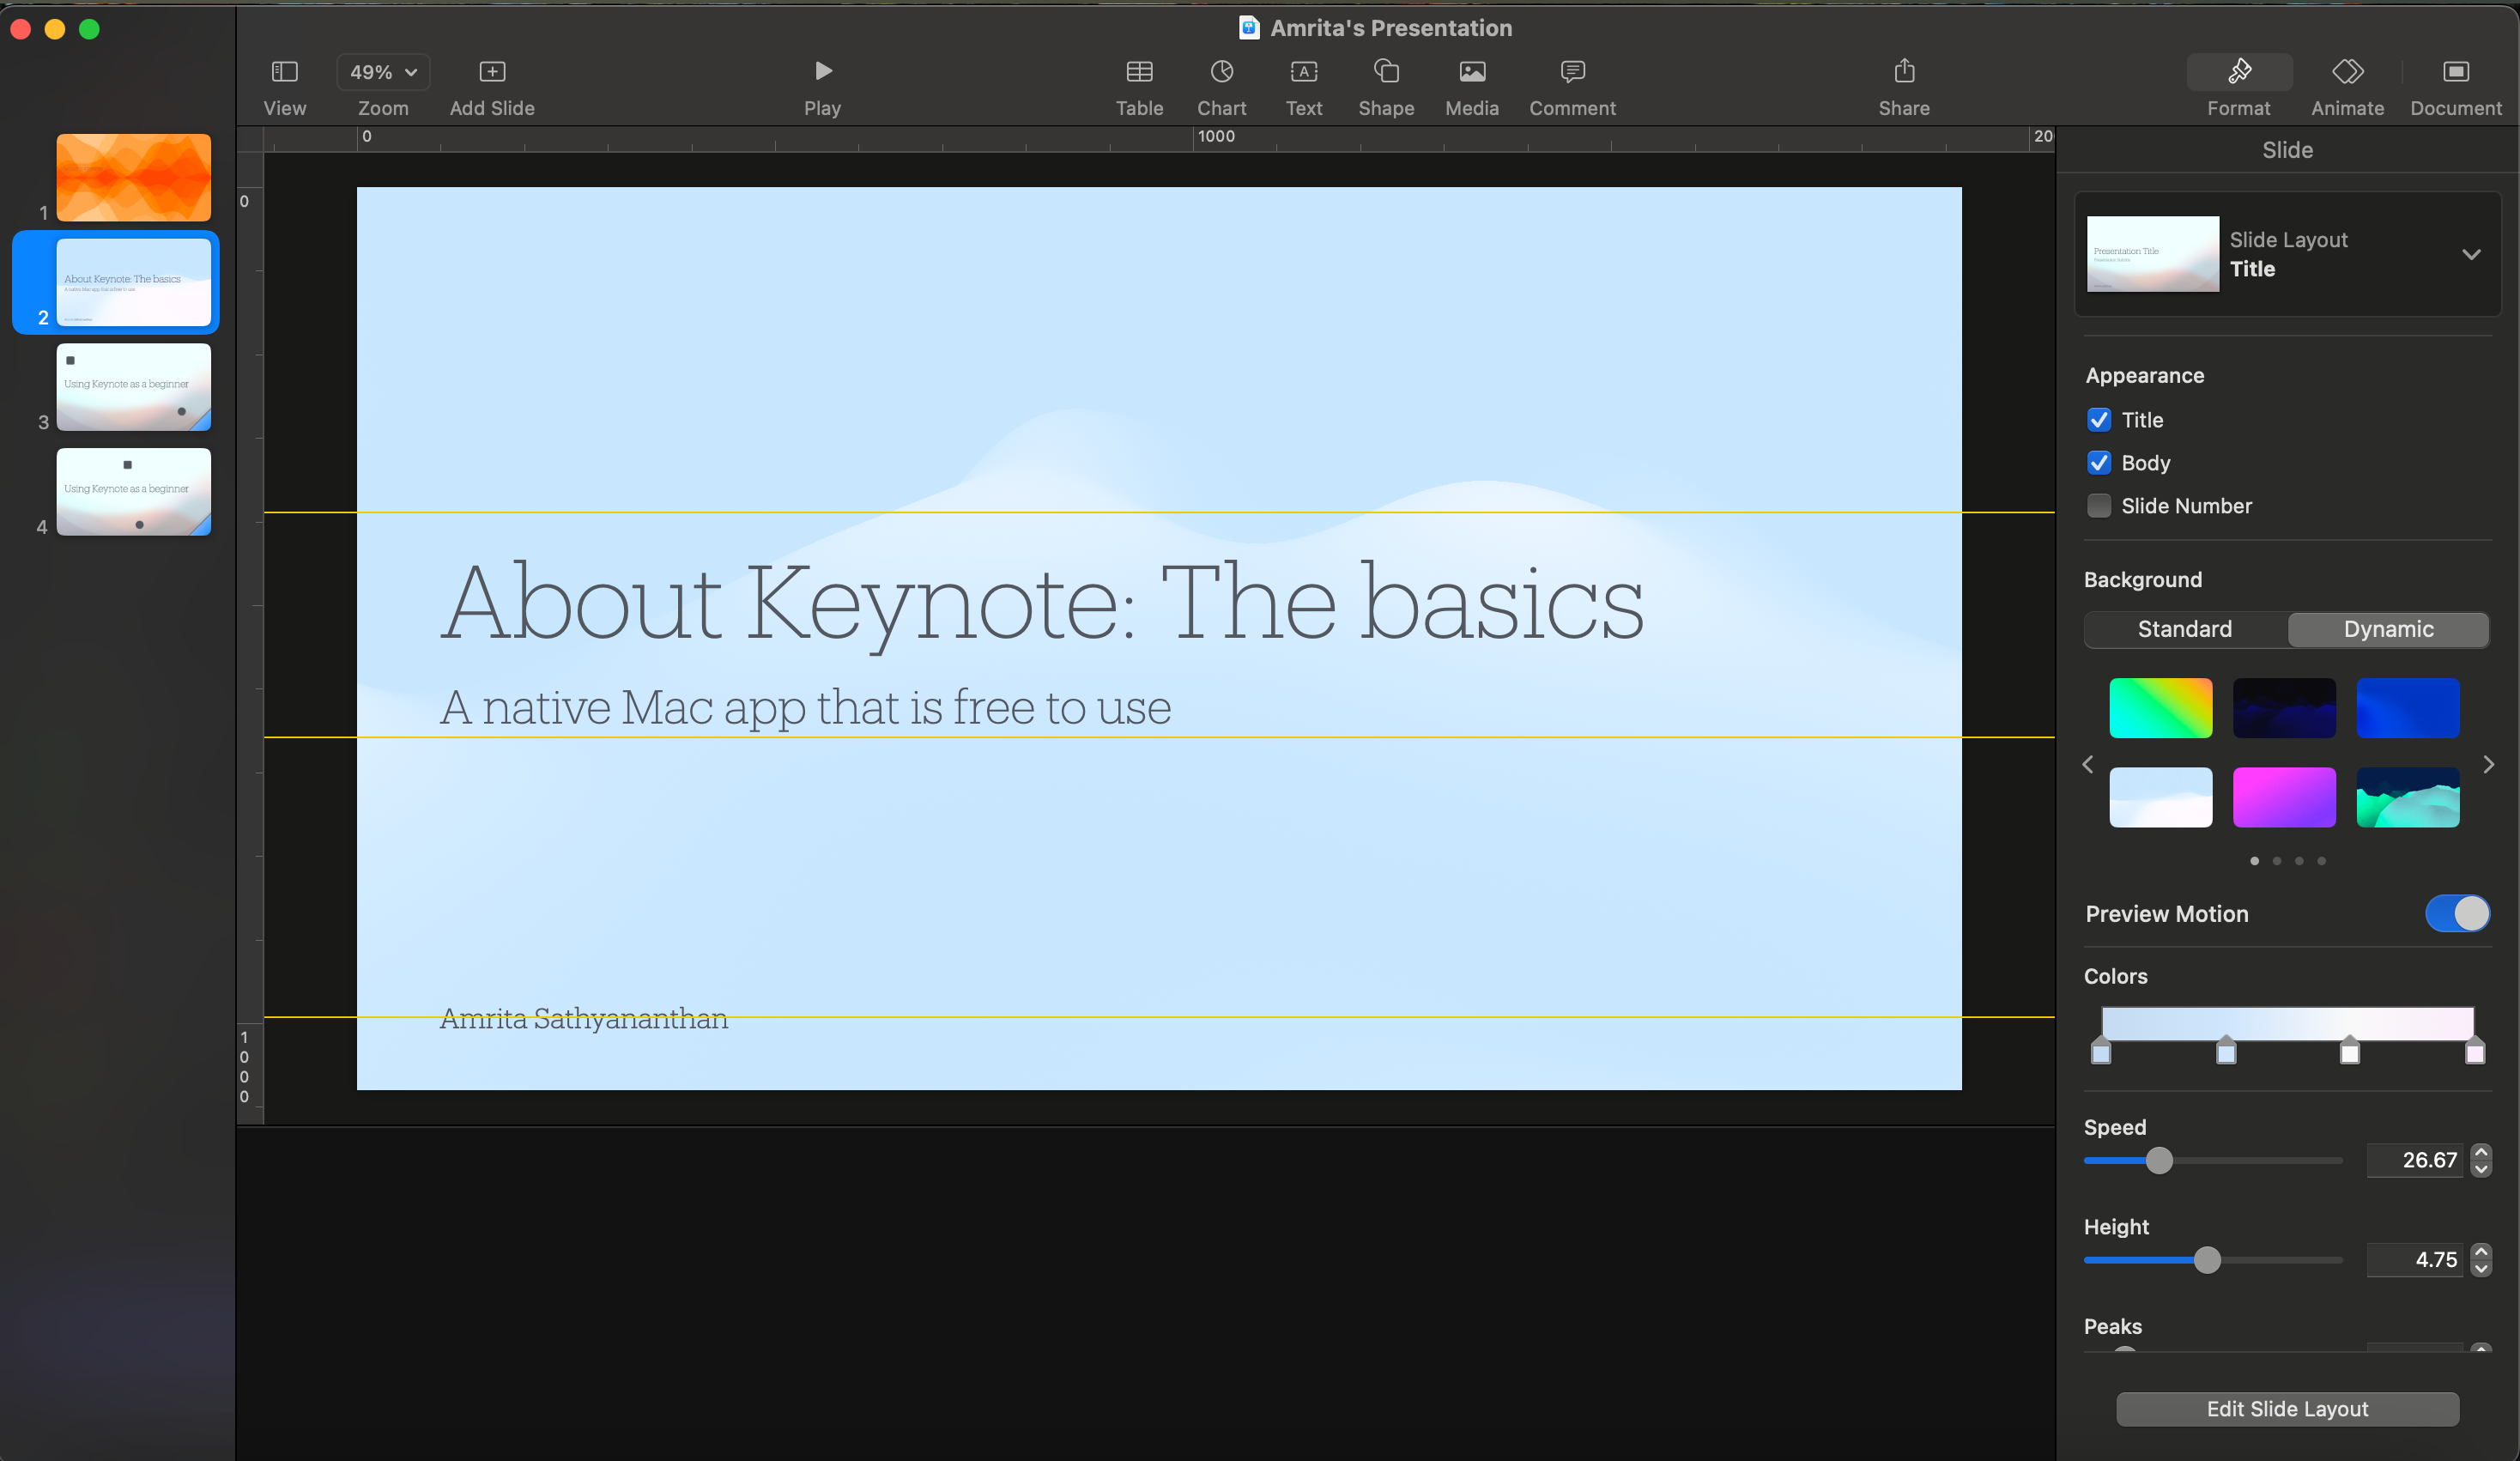Select the teal-green background swatch
The width and height of the screenshot is (2520, 1461).
click(x=2408, y=797)
